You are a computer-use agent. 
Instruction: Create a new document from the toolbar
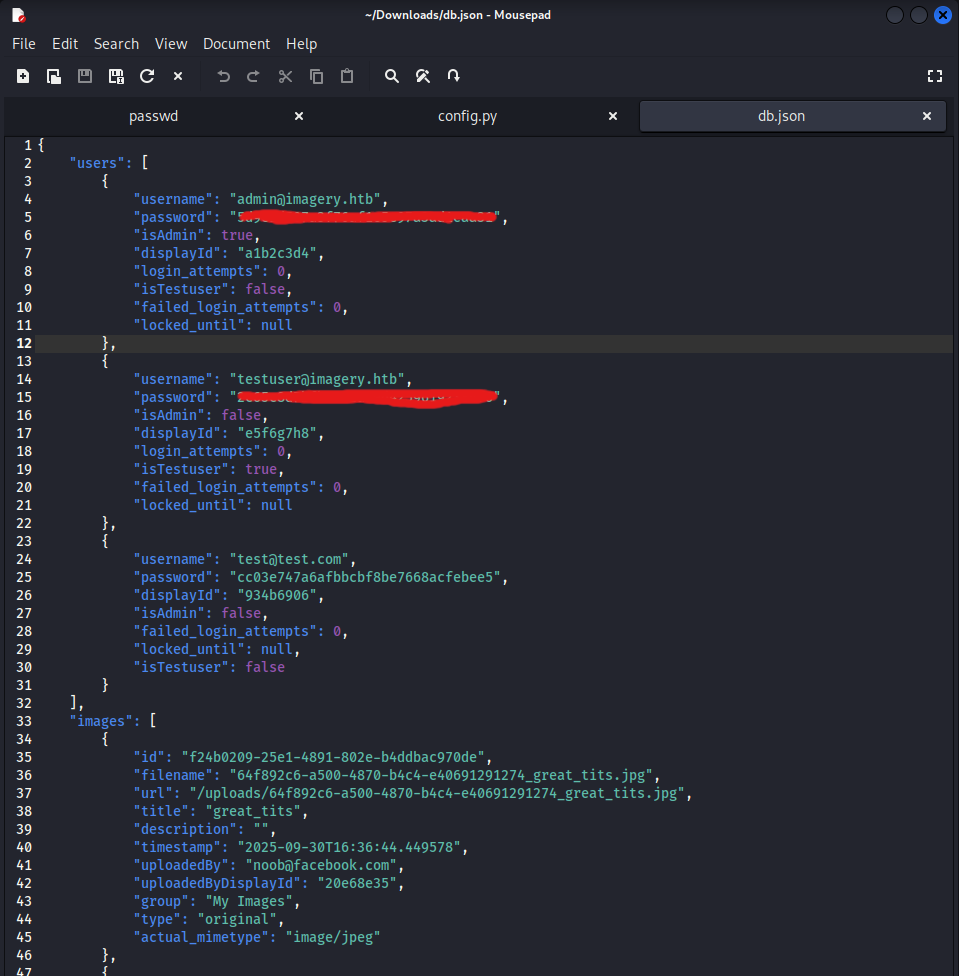point(23,76)
